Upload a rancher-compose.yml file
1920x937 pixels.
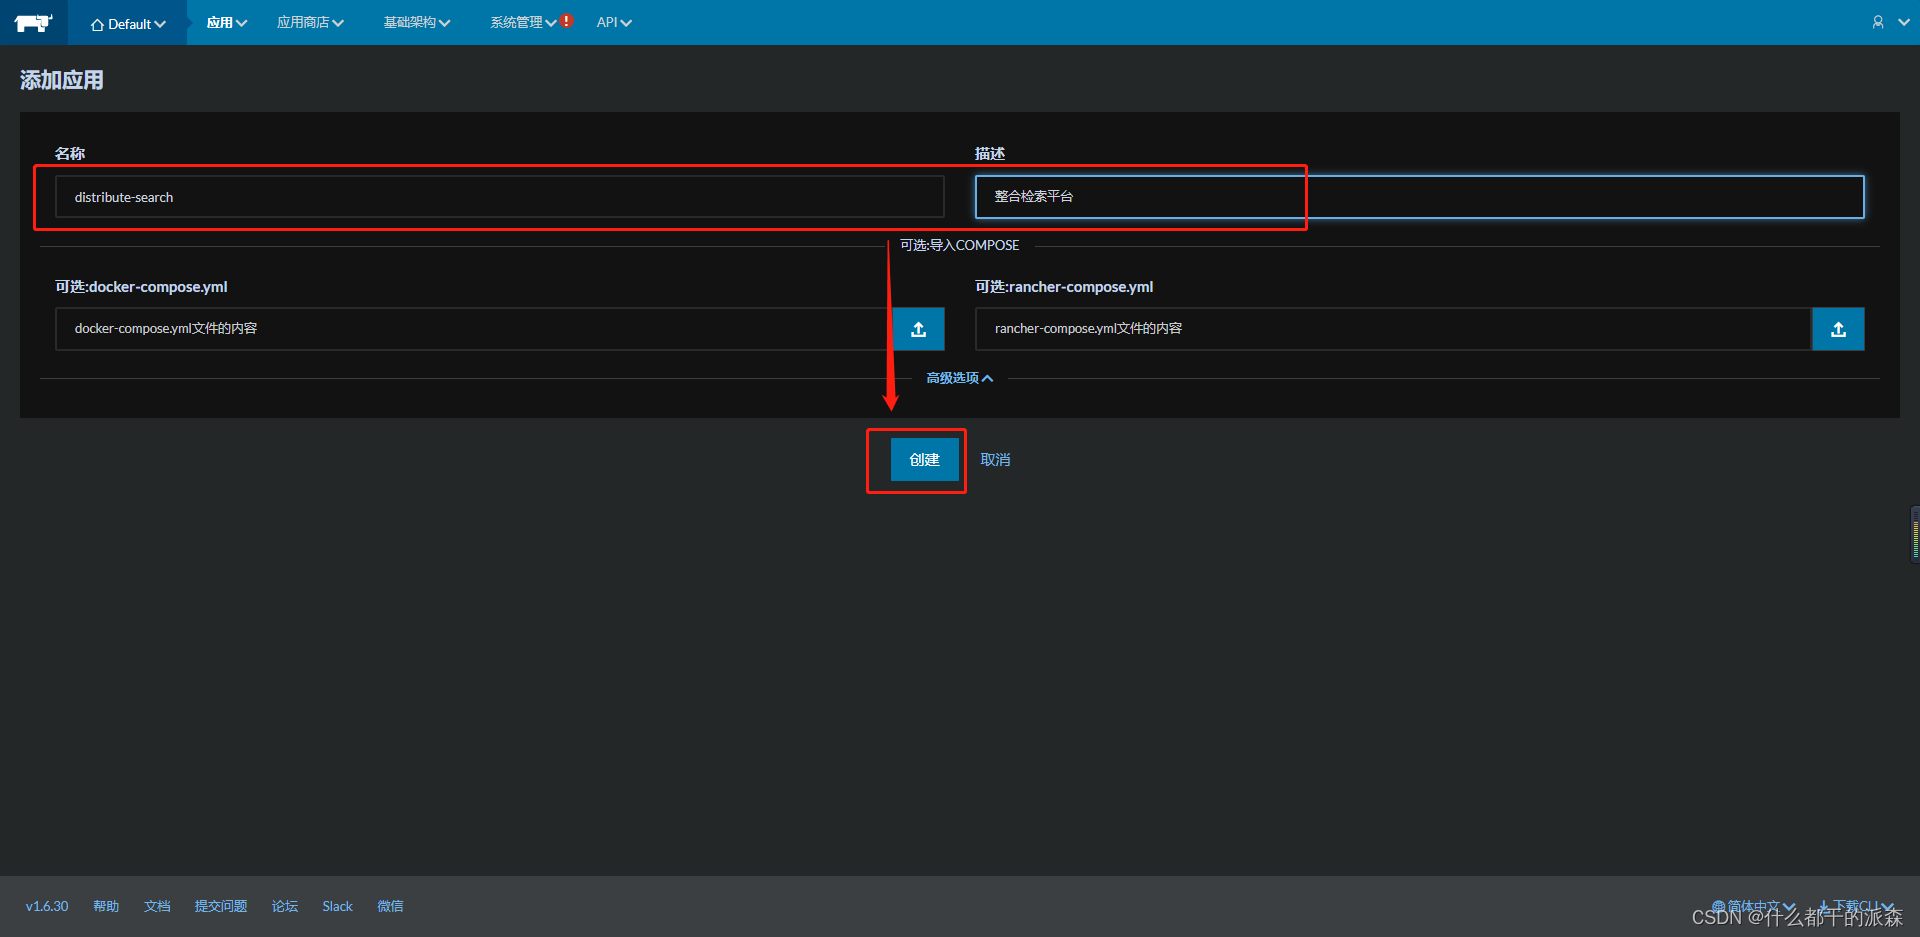point(1838,329)
